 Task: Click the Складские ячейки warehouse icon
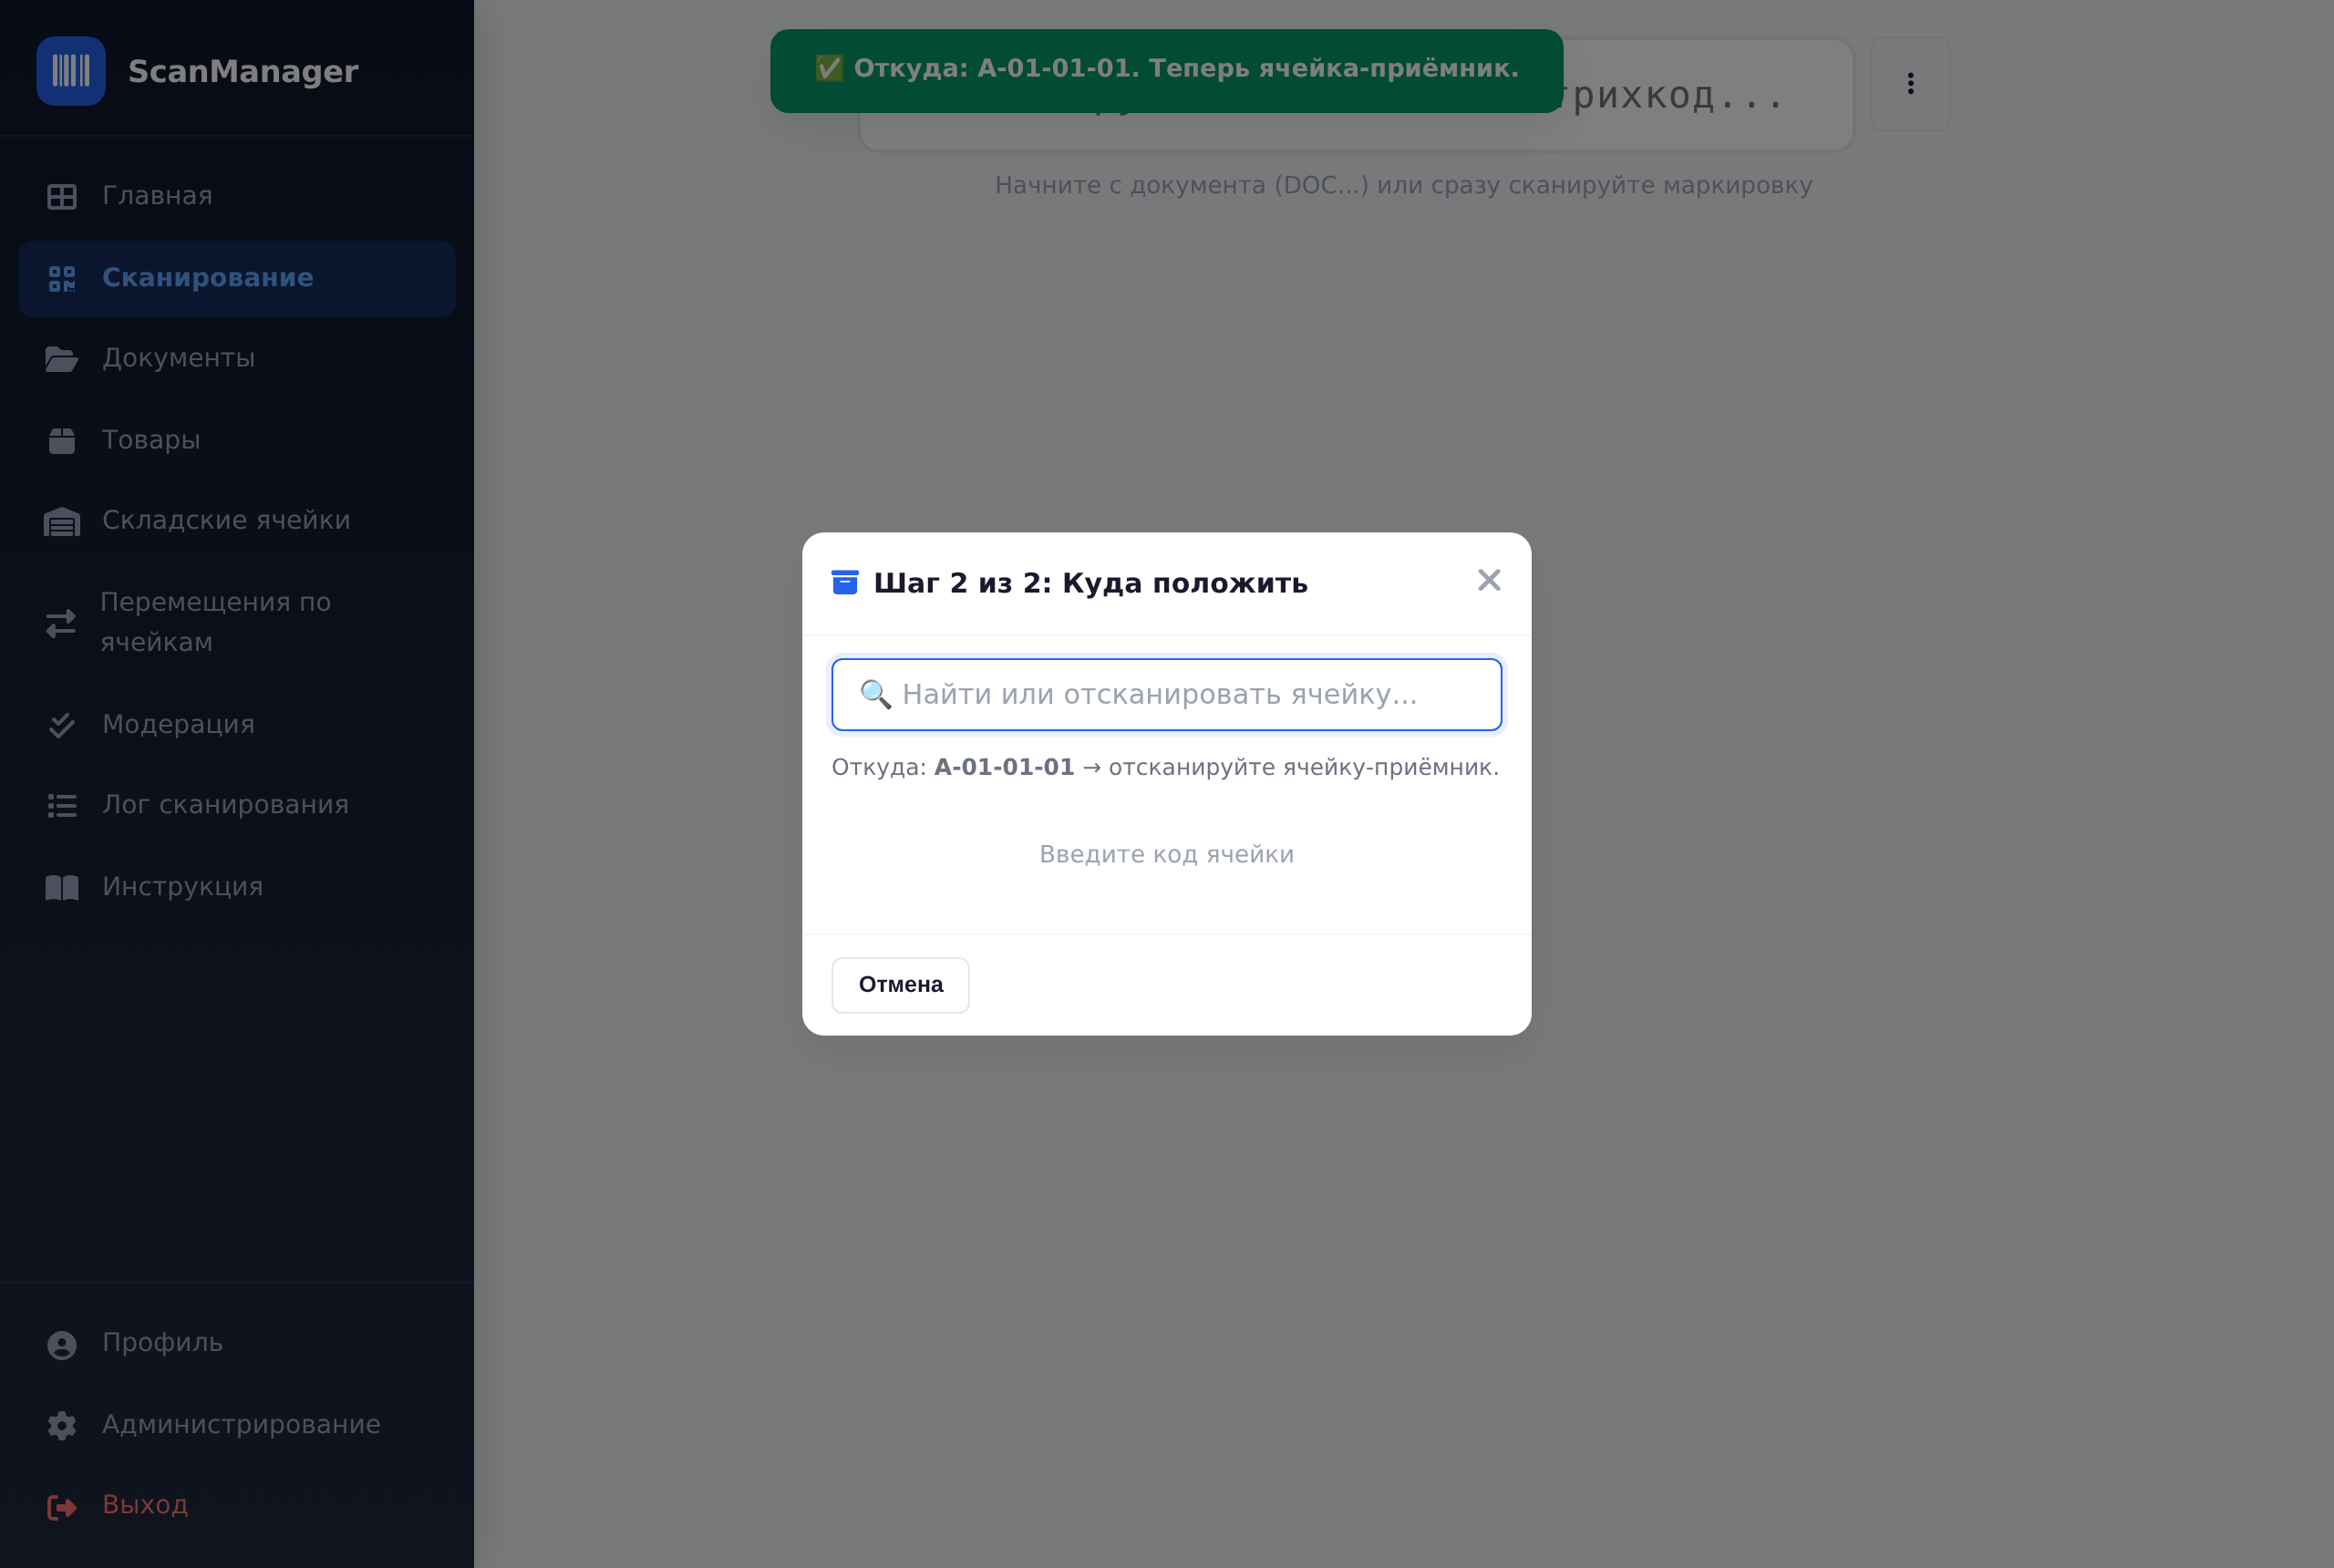(62, 521)
